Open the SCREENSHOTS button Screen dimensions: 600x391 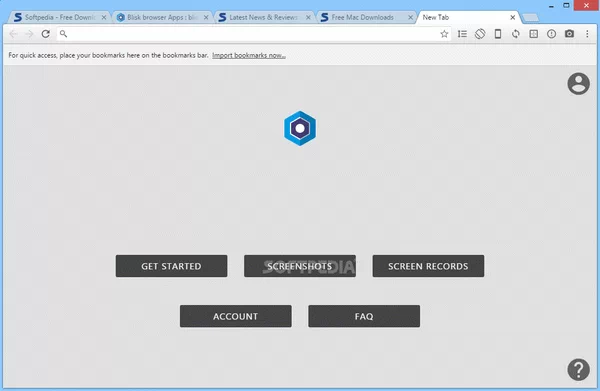(300, 266)
